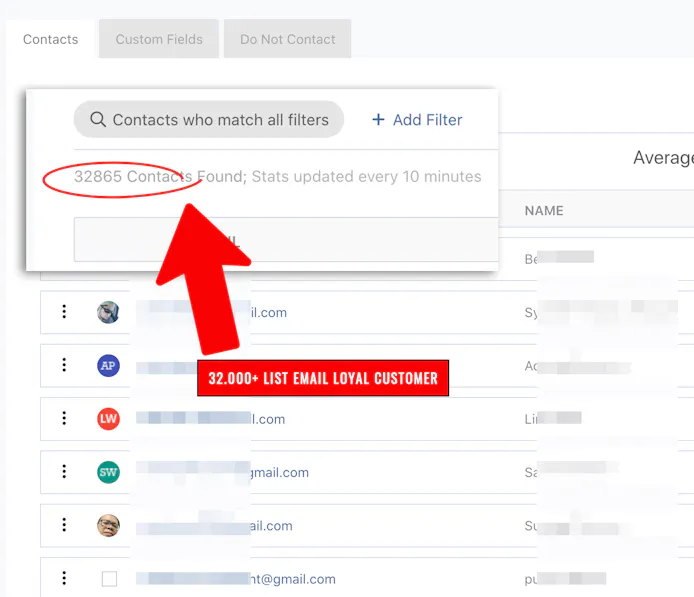Open three-dot menu beside the bird photo avatar
The height and width of the screenshot is (597, 694).
point(64,312)
